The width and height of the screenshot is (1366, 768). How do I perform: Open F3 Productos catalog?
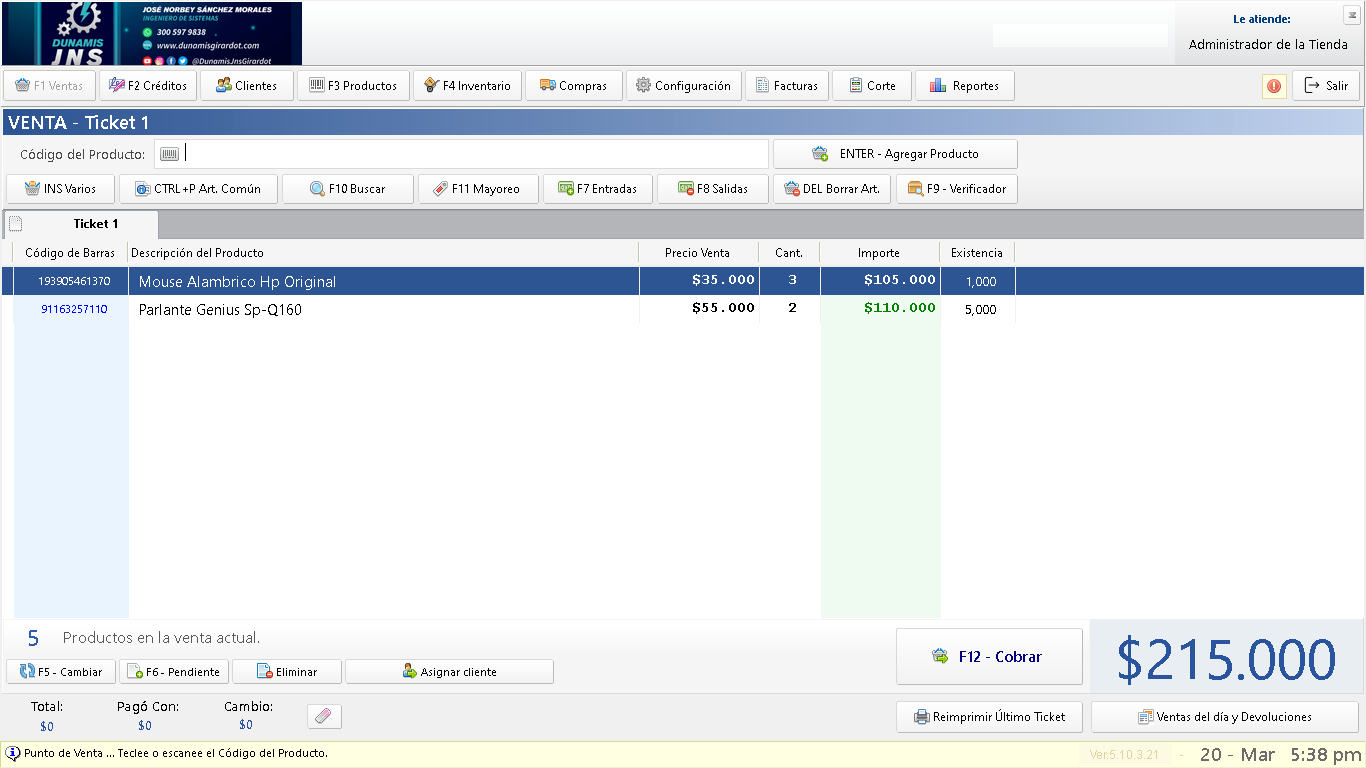tap(353, 86)
